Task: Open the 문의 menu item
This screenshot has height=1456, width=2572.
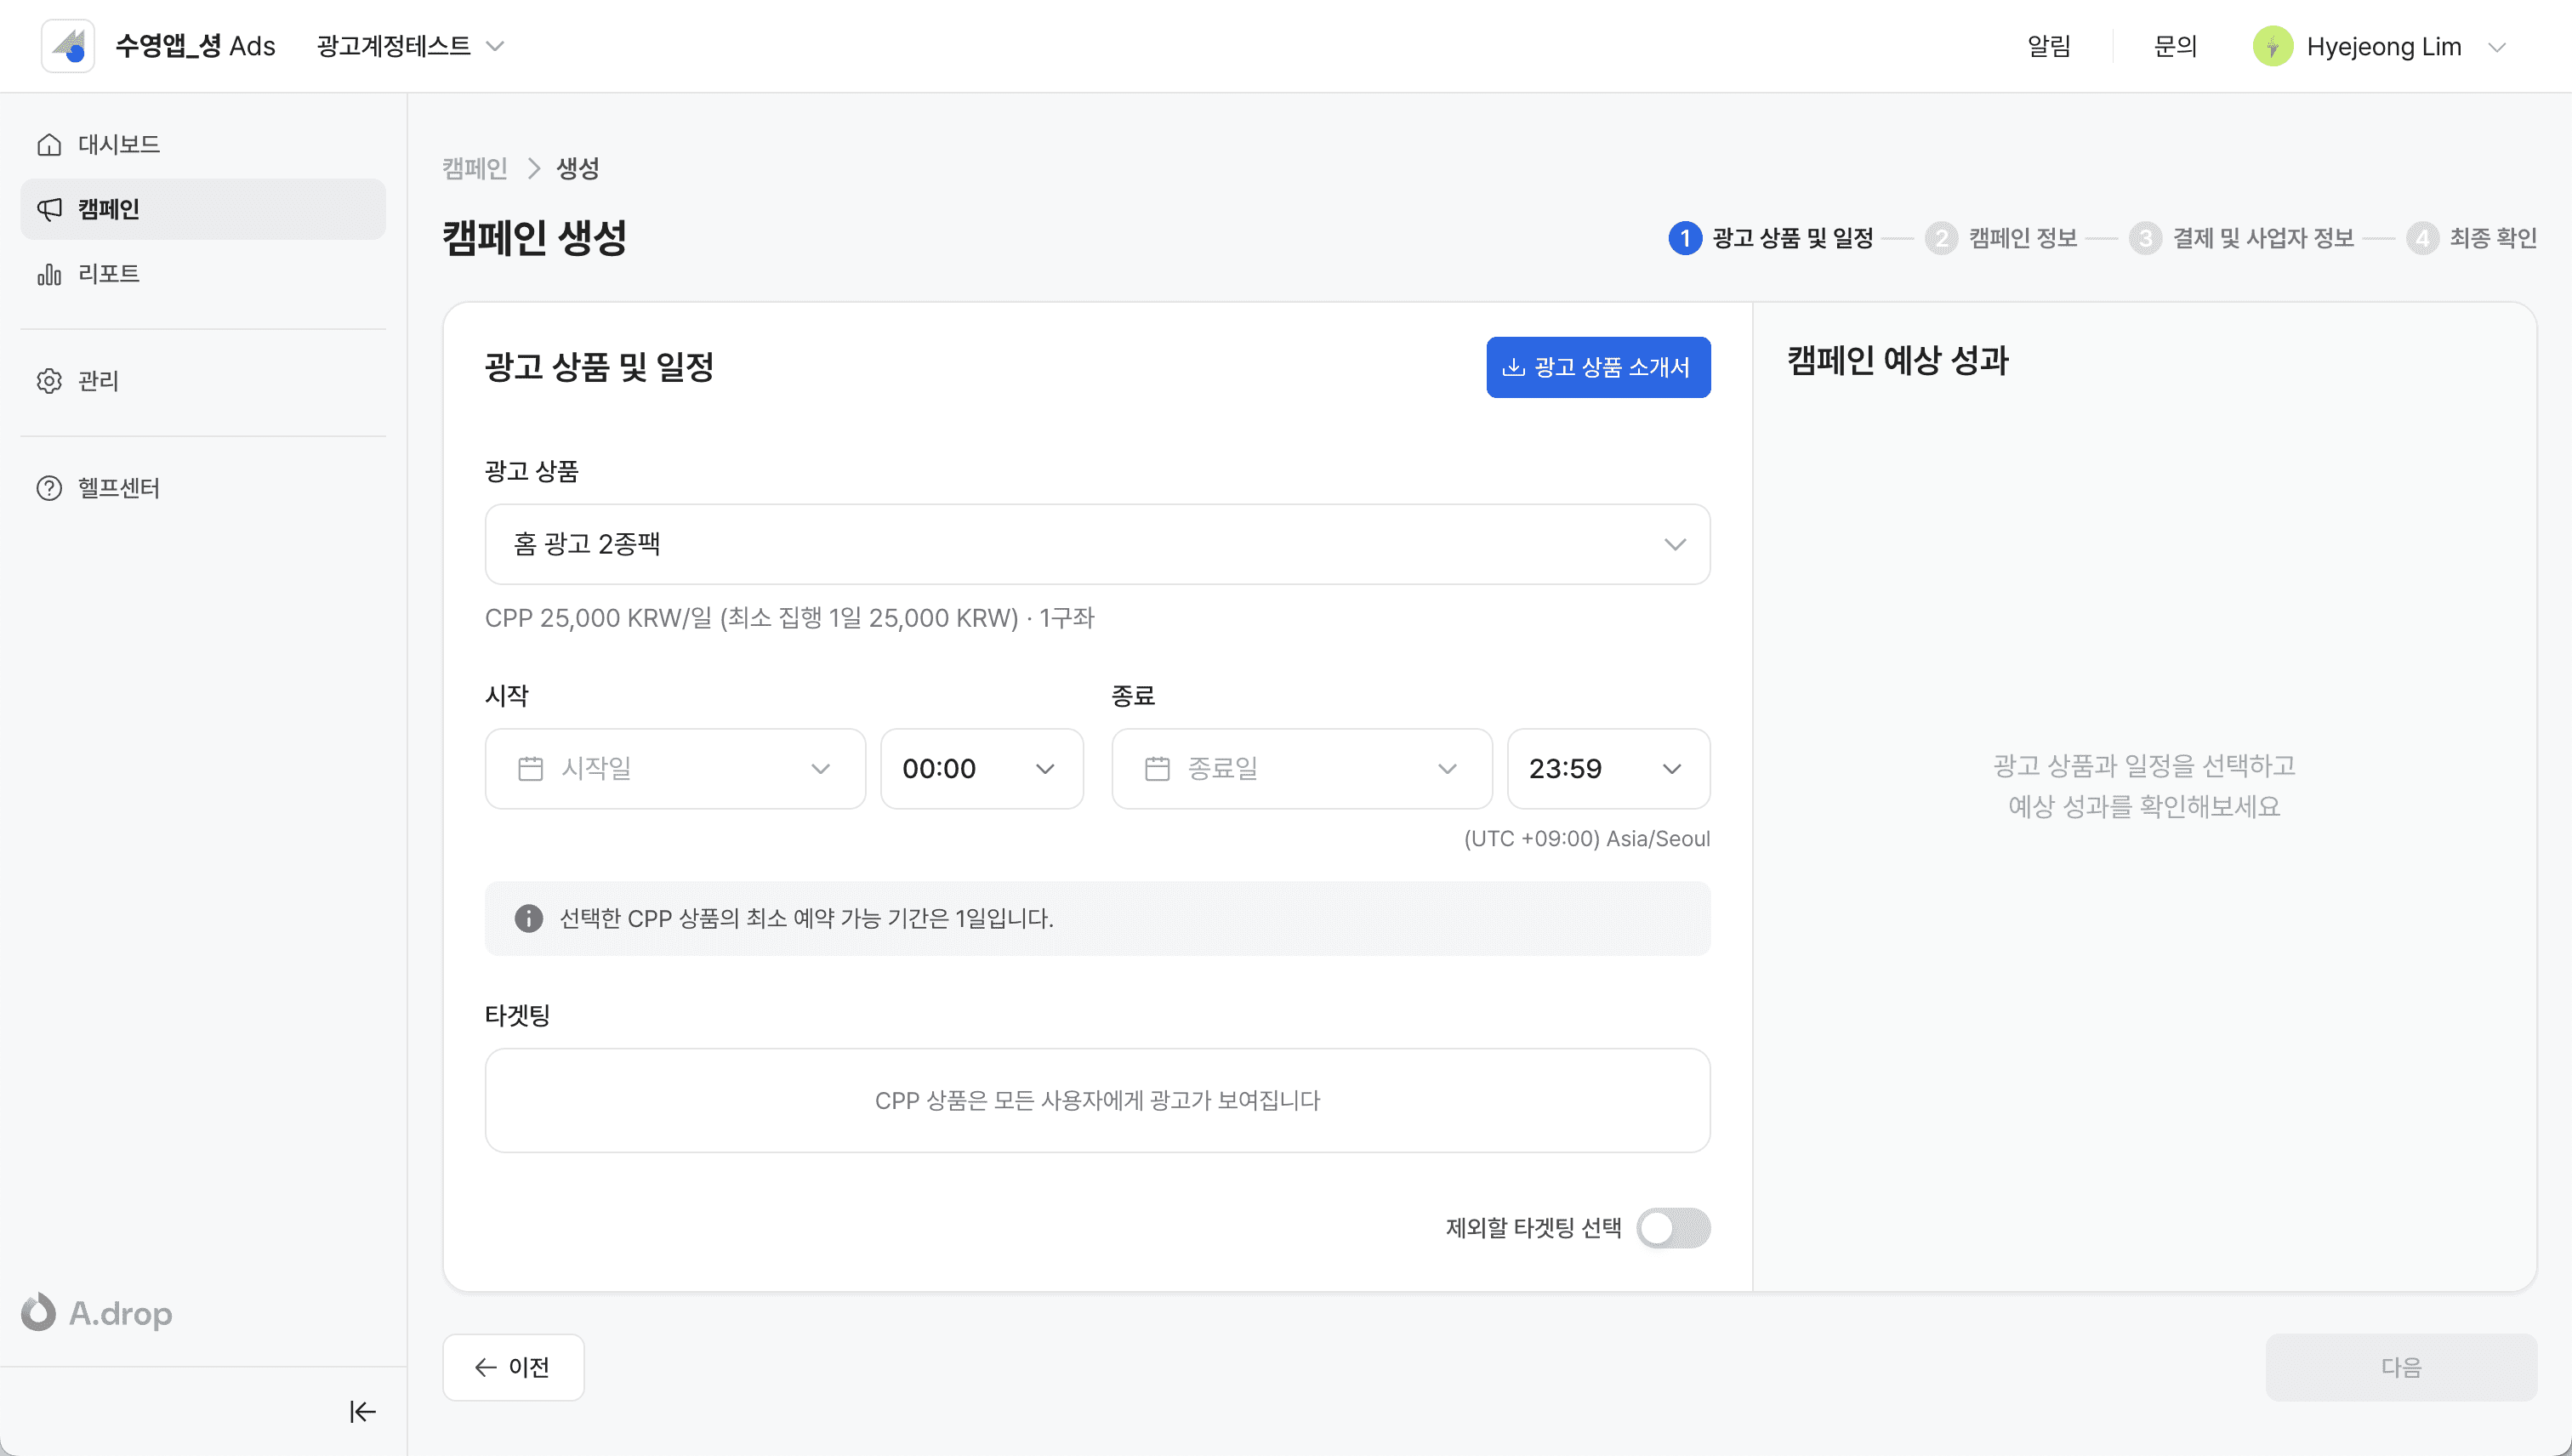Action: click(2174, 46)
